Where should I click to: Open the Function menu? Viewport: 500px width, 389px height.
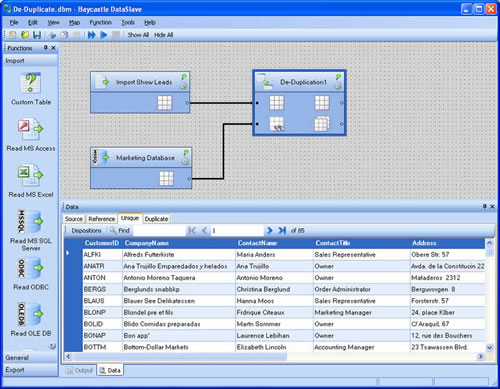click(x=100, y=22)
